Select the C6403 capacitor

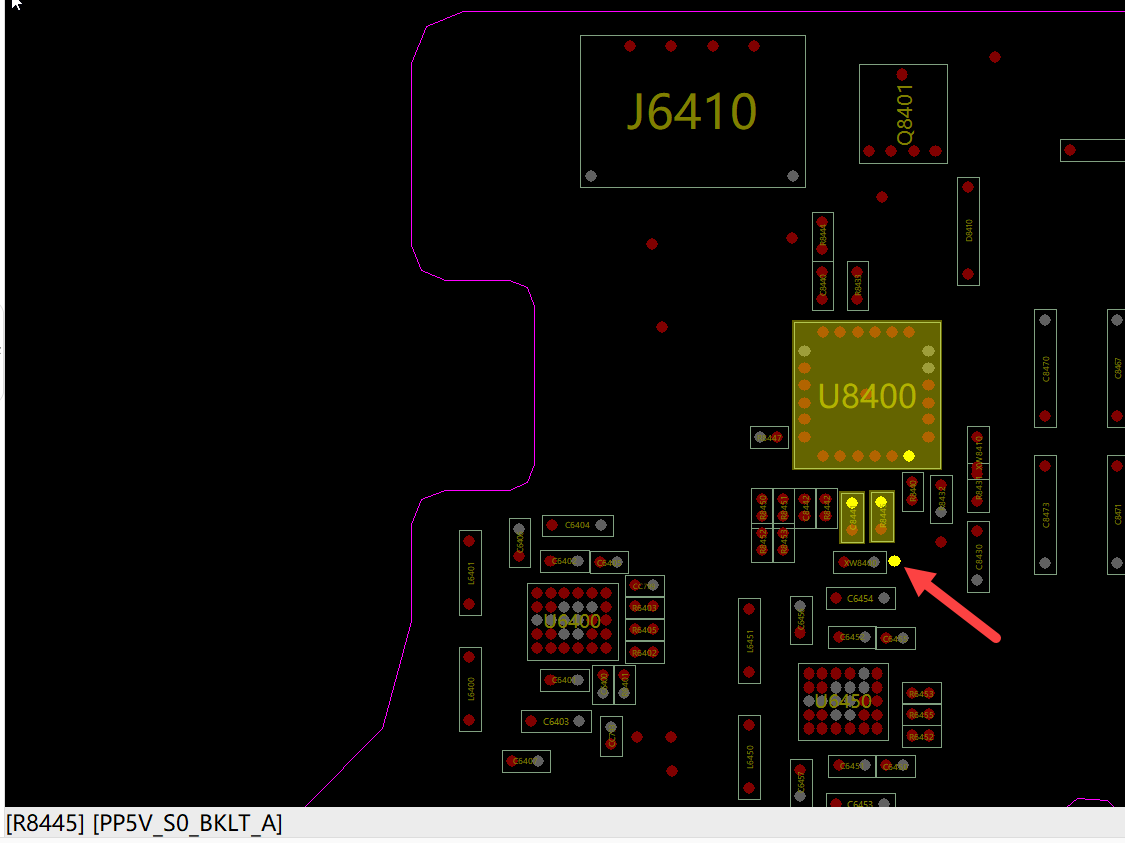tap(556, 721)
